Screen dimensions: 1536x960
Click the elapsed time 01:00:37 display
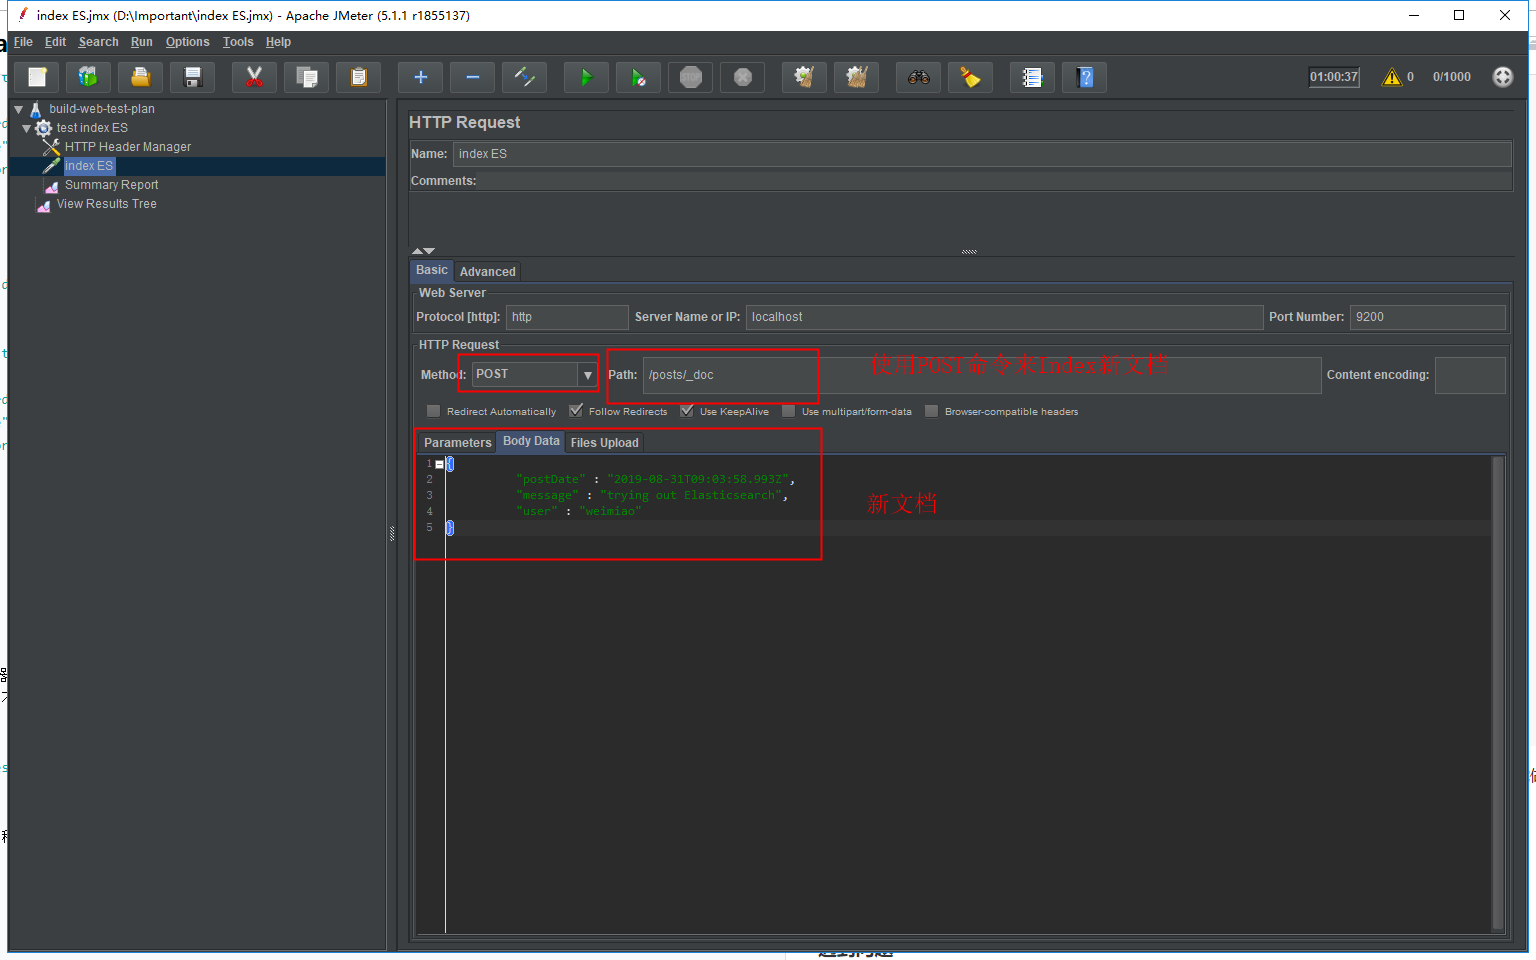point(1334,77)
